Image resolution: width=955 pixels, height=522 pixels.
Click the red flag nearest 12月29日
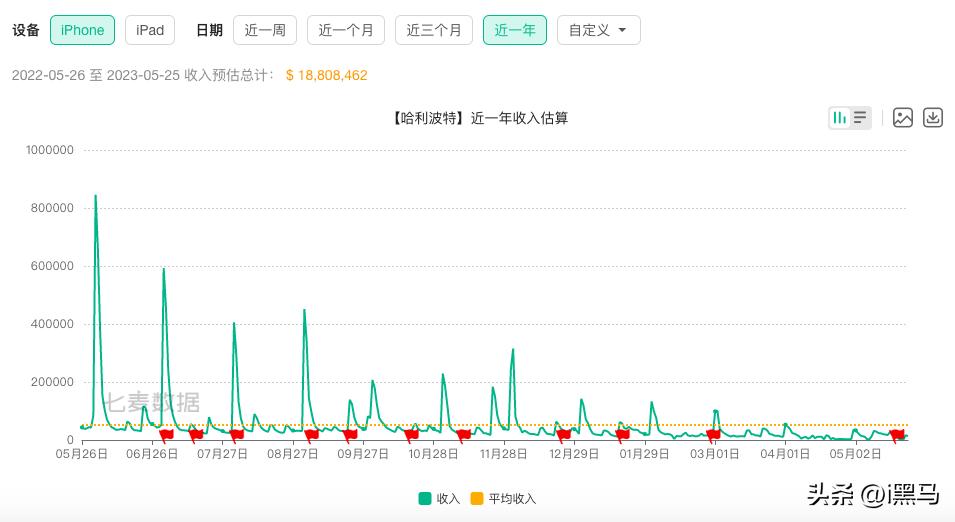563,435
